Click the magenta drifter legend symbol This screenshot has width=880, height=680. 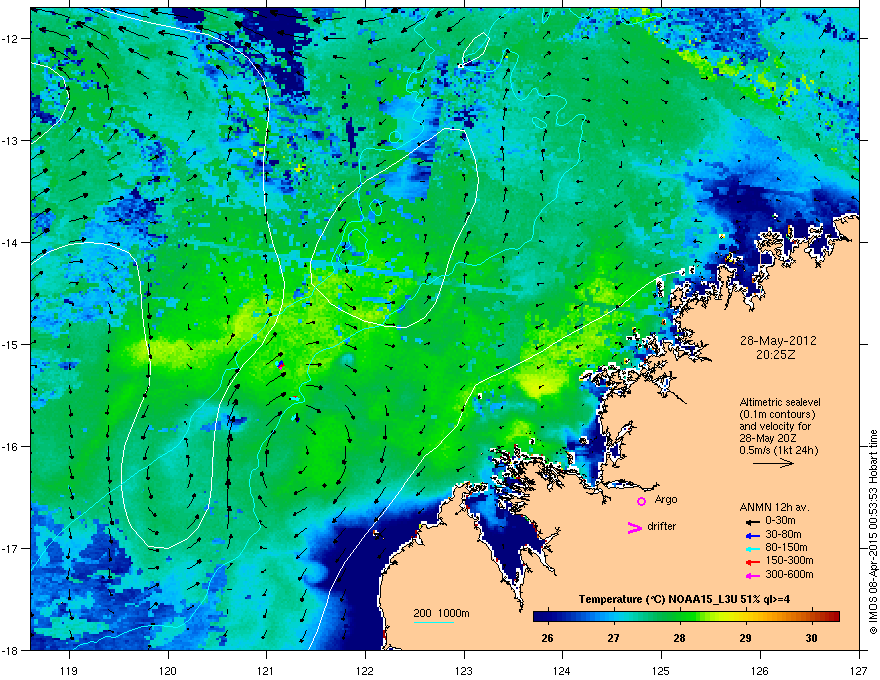[x=634, y=527]
